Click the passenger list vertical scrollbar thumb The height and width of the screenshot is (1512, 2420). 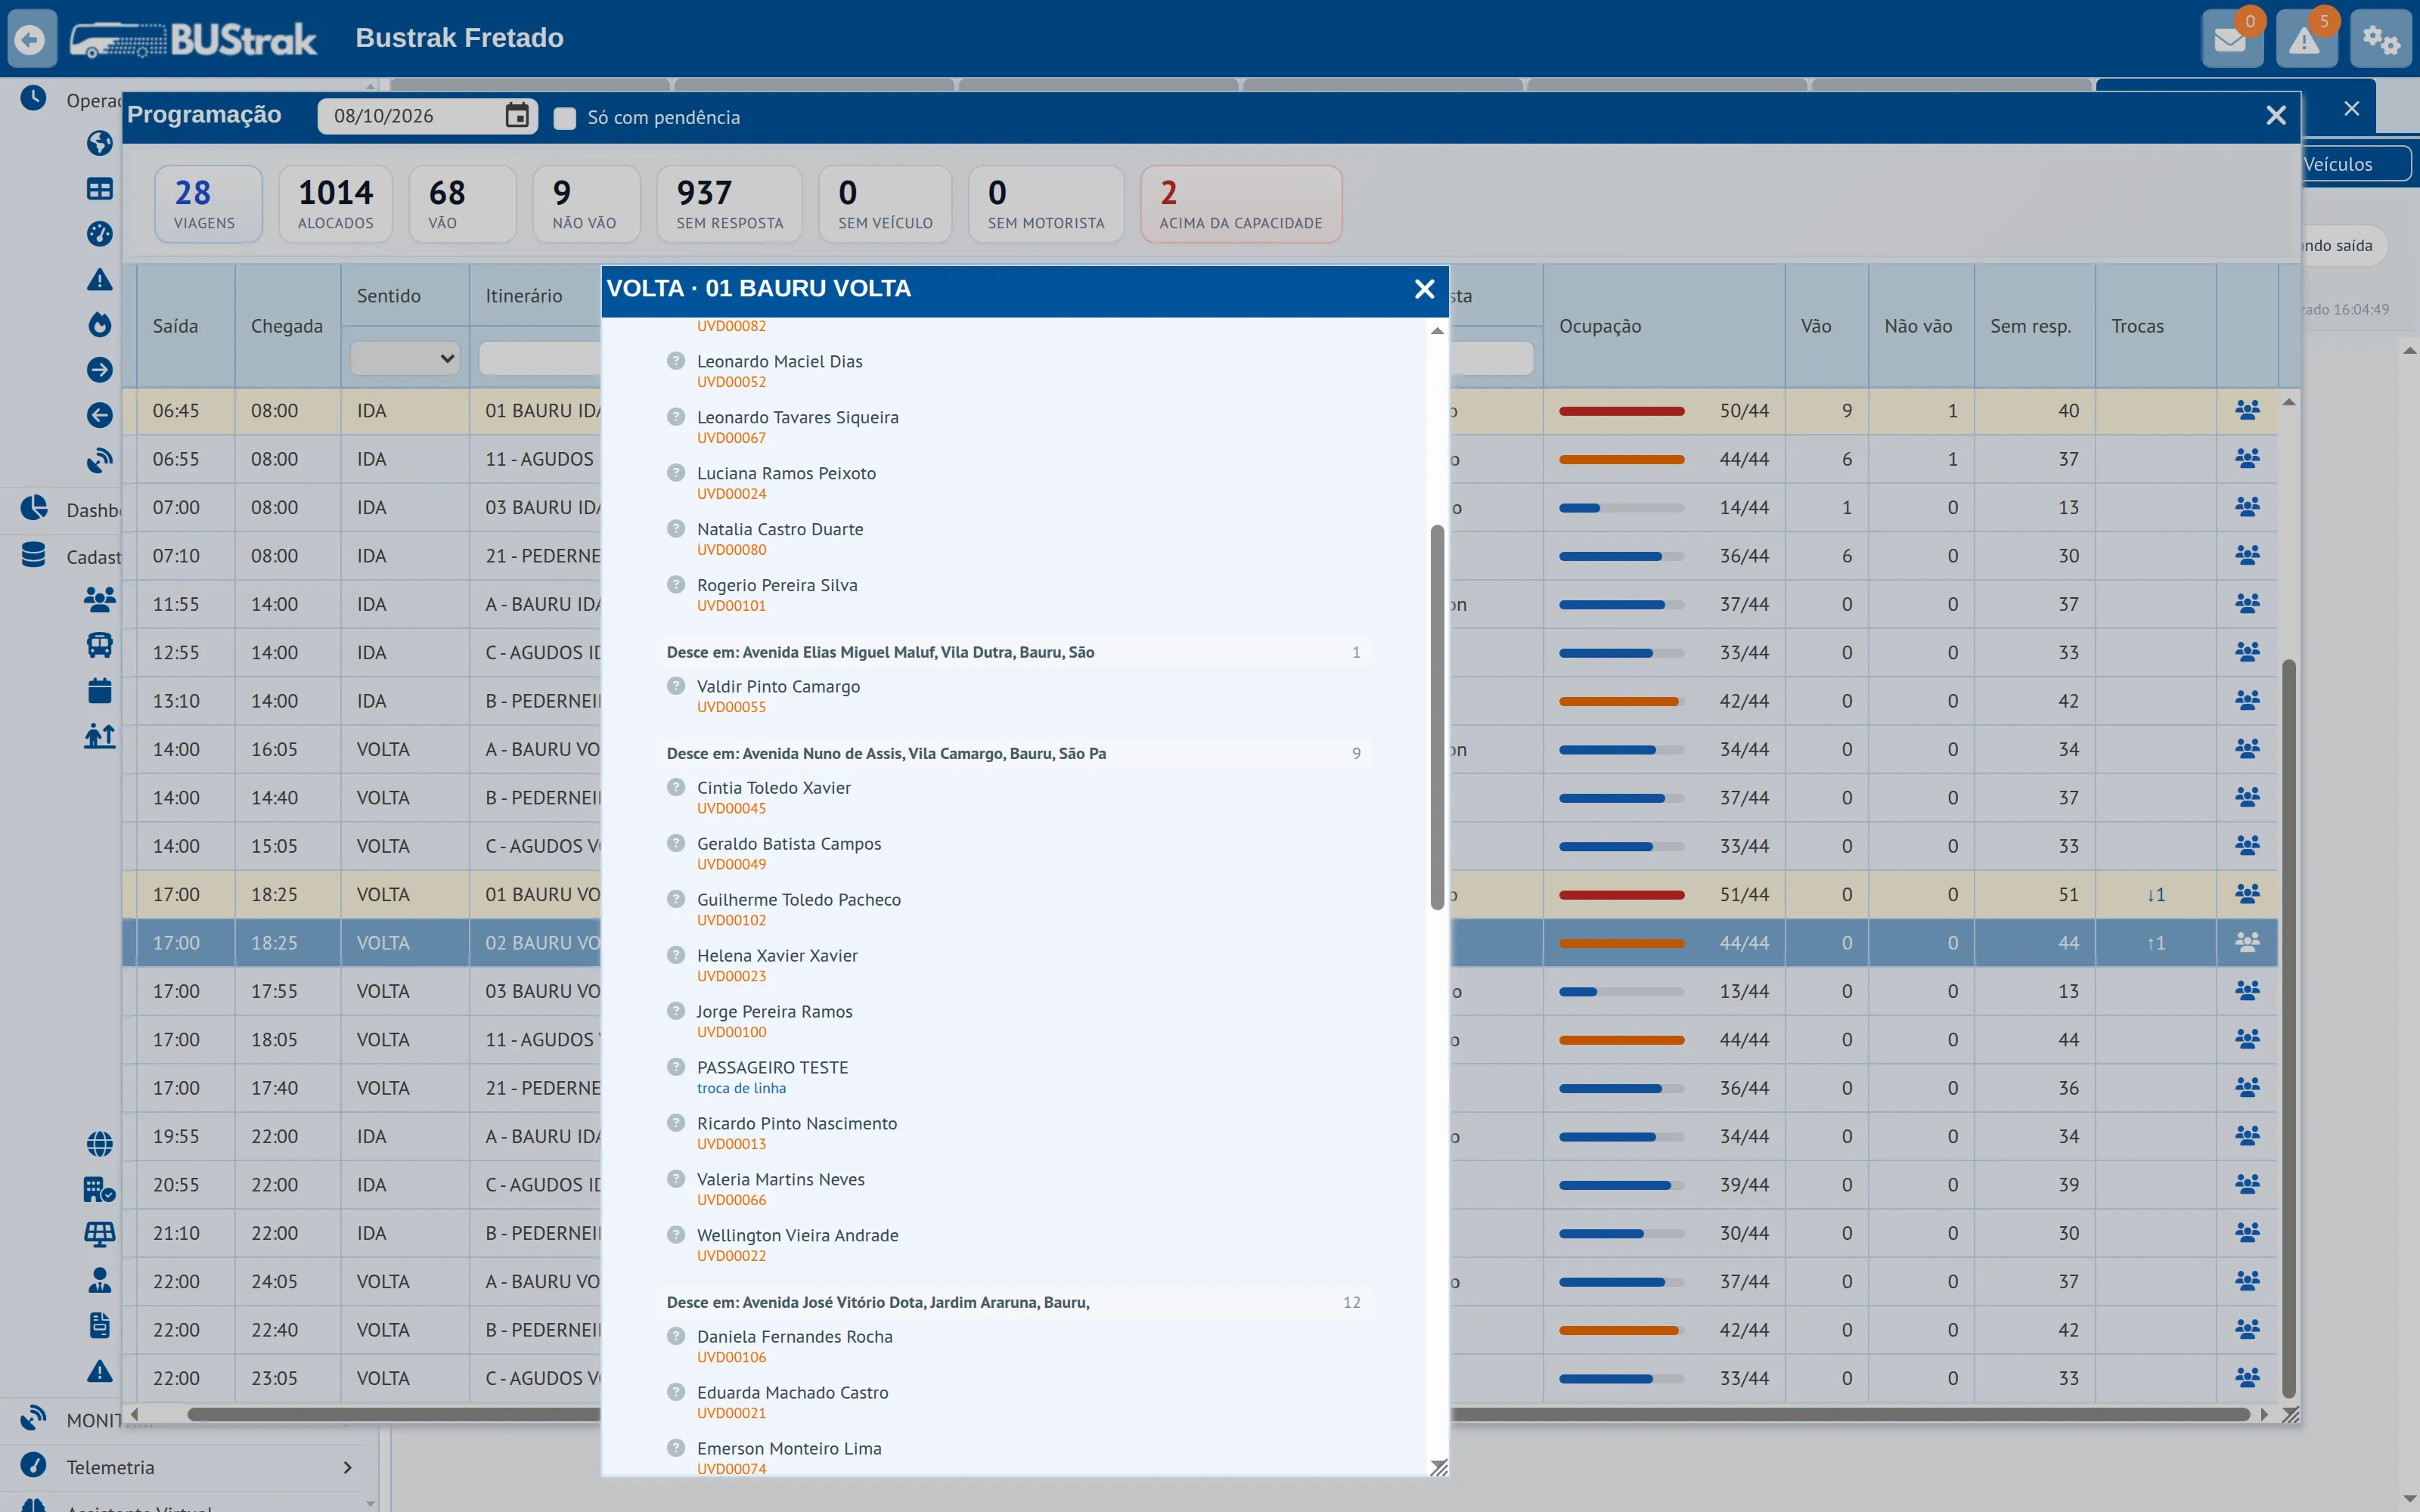pos(1437,717)
